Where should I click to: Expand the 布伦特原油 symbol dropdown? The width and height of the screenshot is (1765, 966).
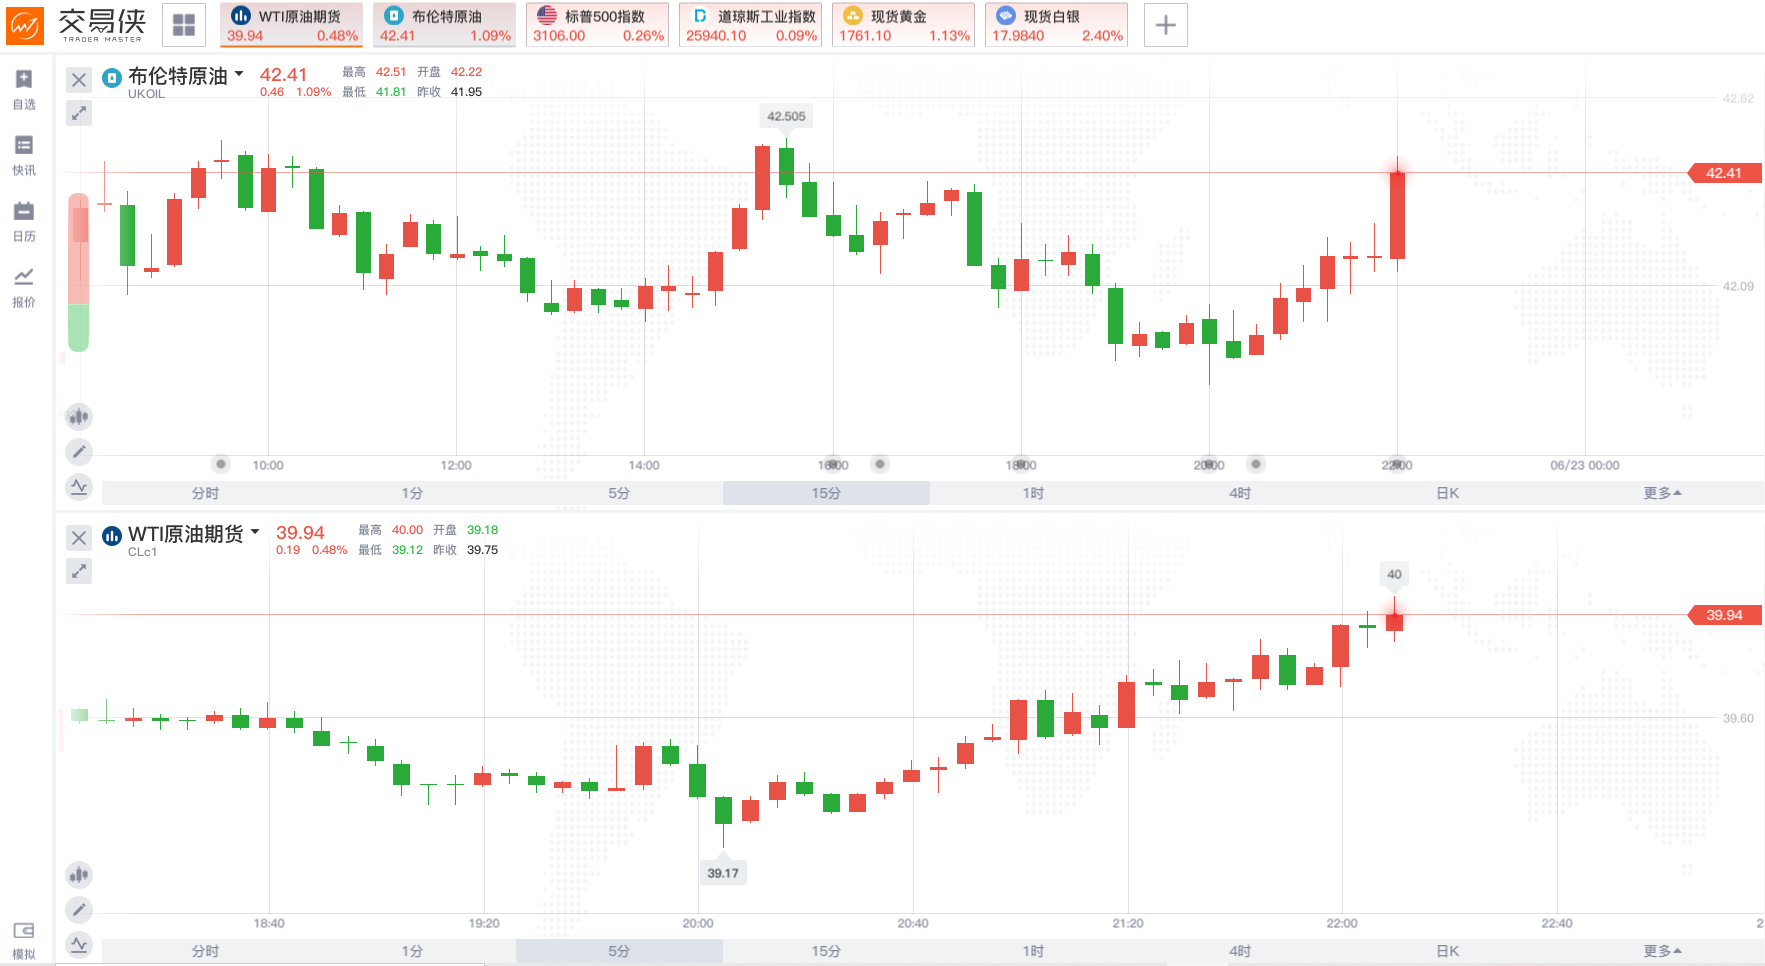pyautogui.click(x=239, y=74)
